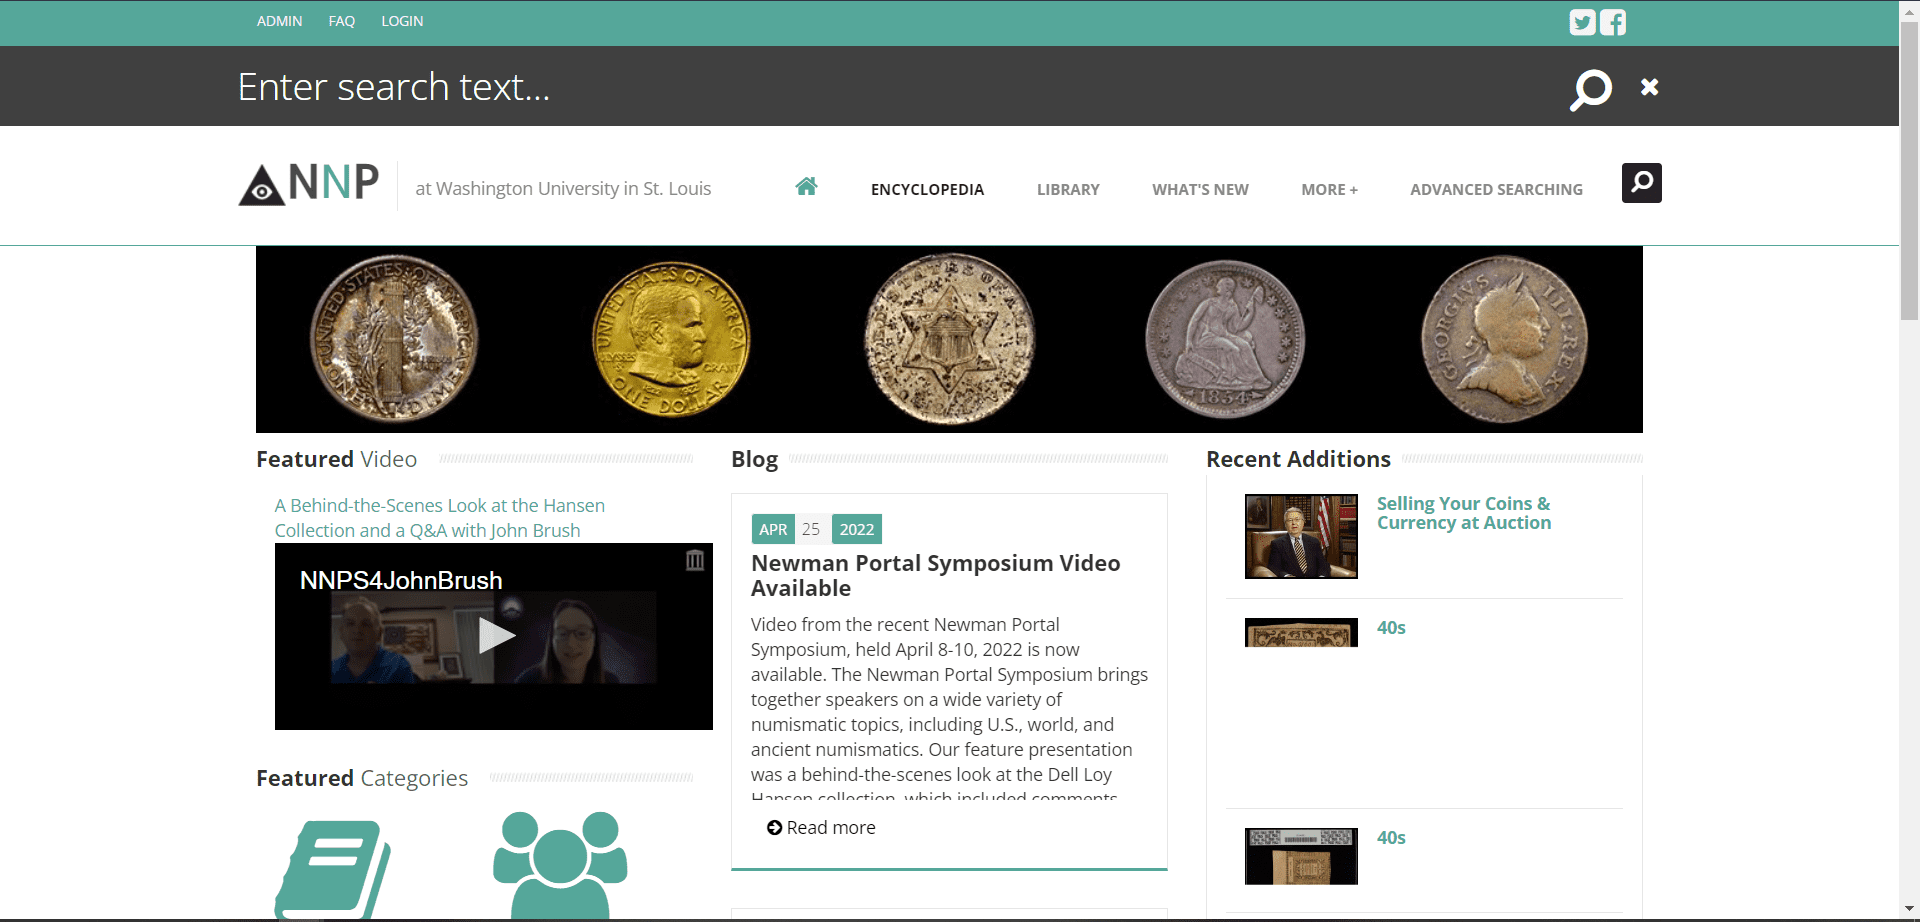1920x922 pixels.
Task: Click the '40s' recent addition thumbnail
Action: [x=1300, y=632]
